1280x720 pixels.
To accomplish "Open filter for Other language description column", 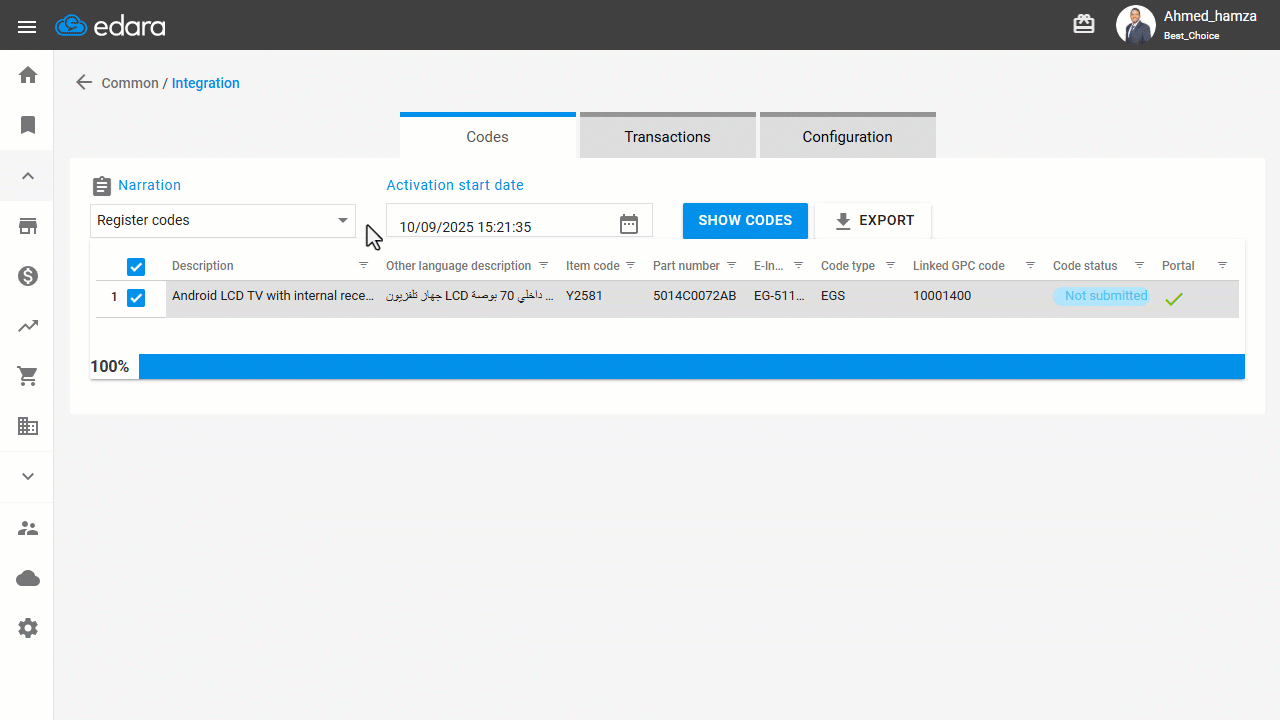I will [x=543, y=265].
